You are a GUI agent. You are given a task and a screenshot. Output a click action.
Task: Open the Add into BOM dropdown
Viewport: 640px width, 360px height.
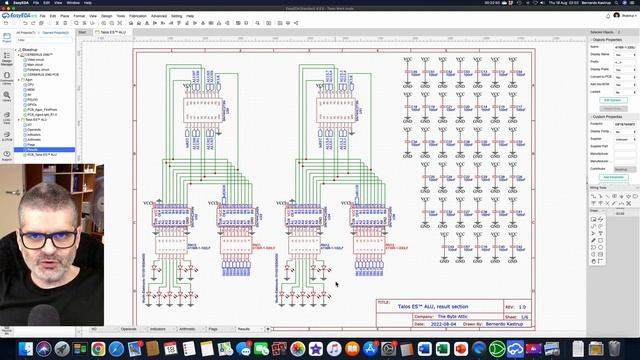[625, 85]
